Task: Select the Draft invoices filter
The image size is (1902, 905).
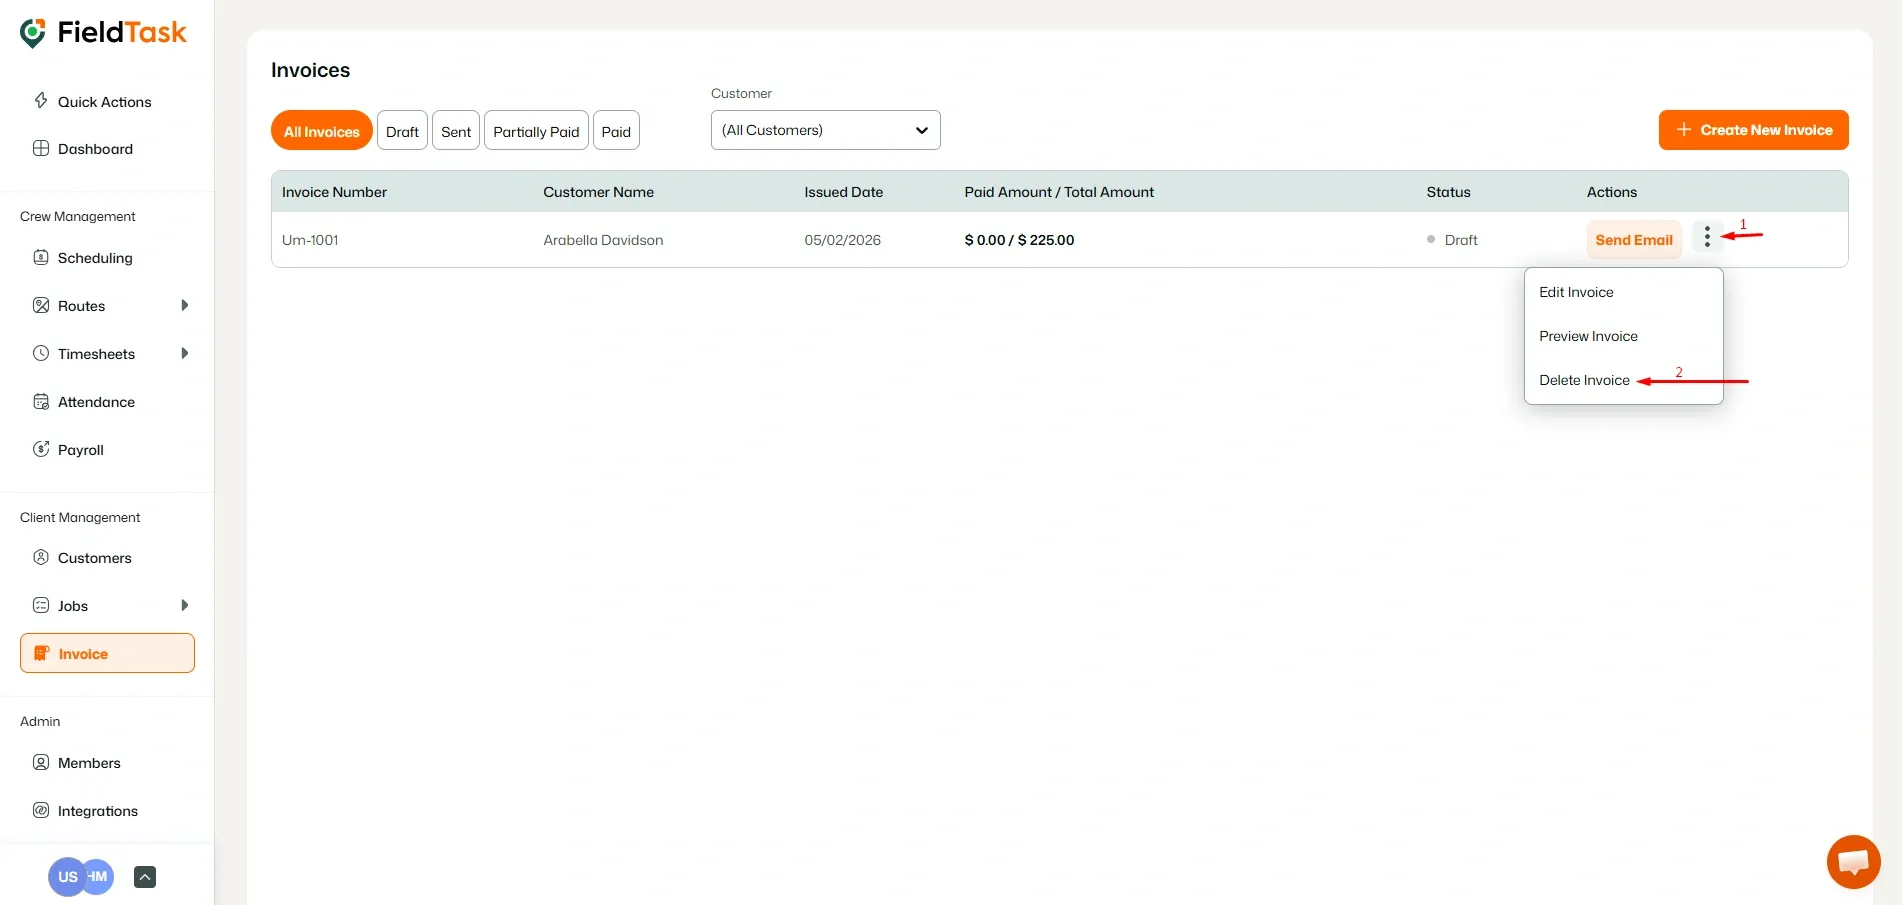Action: (x=402, y=130)
